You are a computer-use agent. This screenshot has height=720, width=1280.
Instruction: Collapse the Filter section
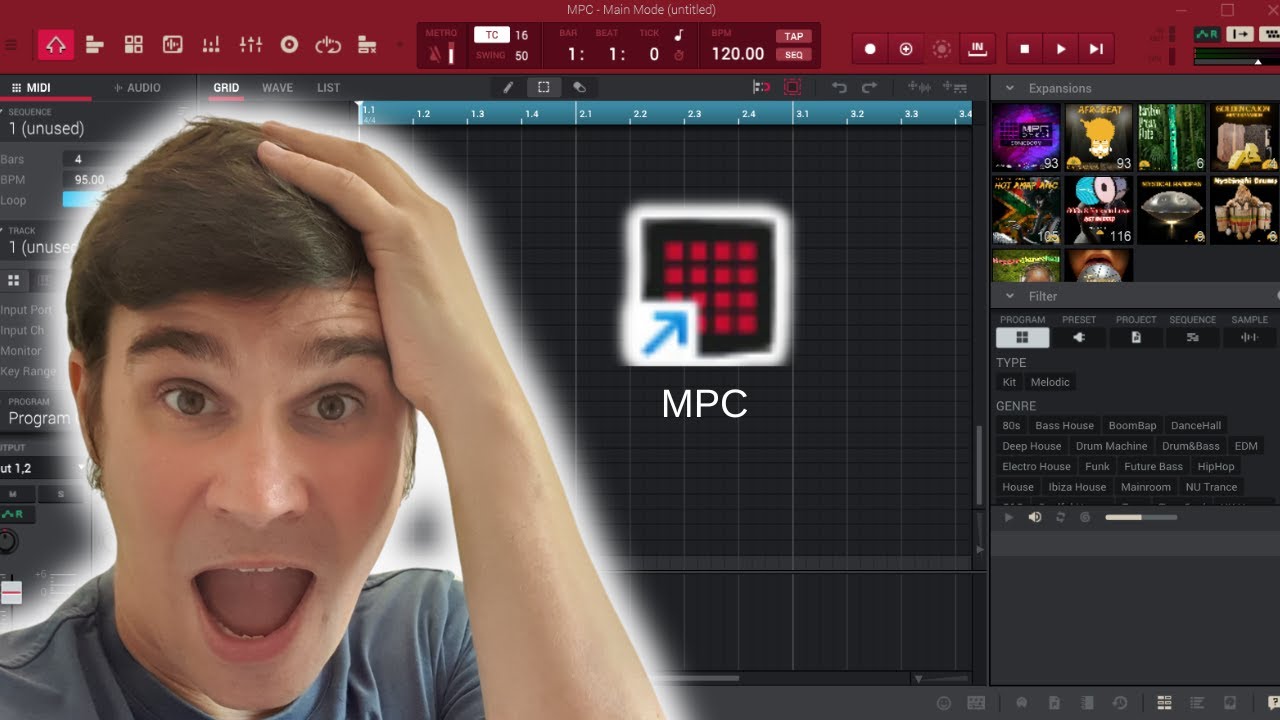click(1010, 296)
